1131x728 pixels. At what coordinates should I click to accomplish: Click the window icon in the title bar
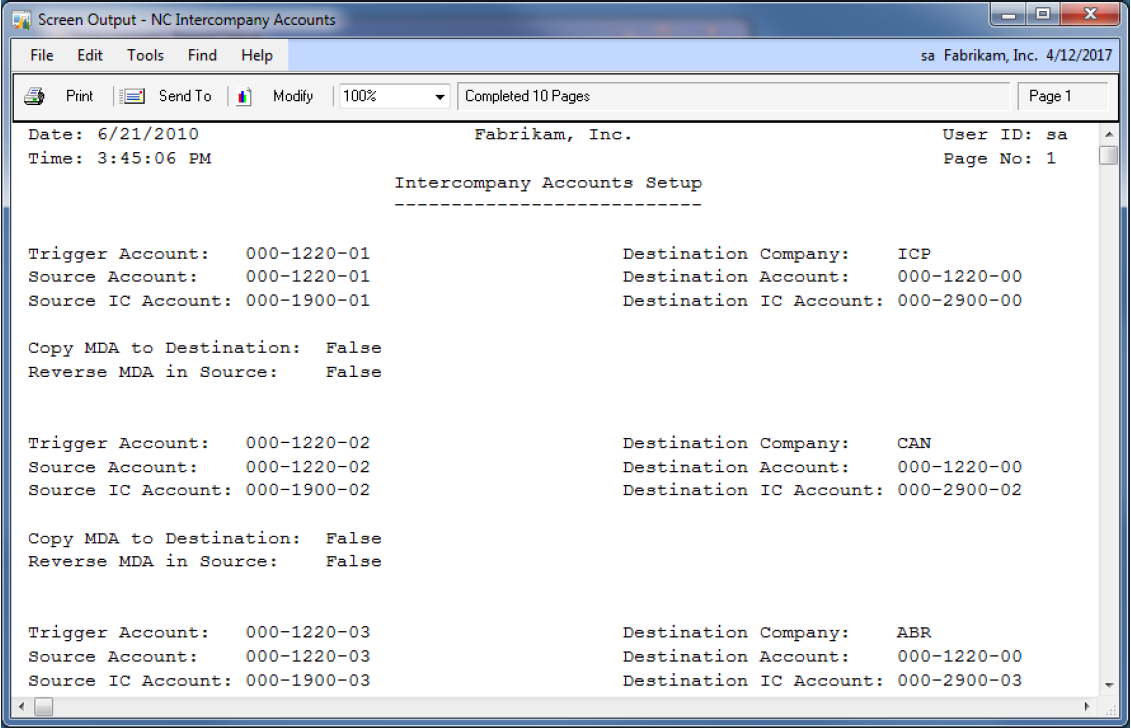pyautogui.click(x=22, y=20)
